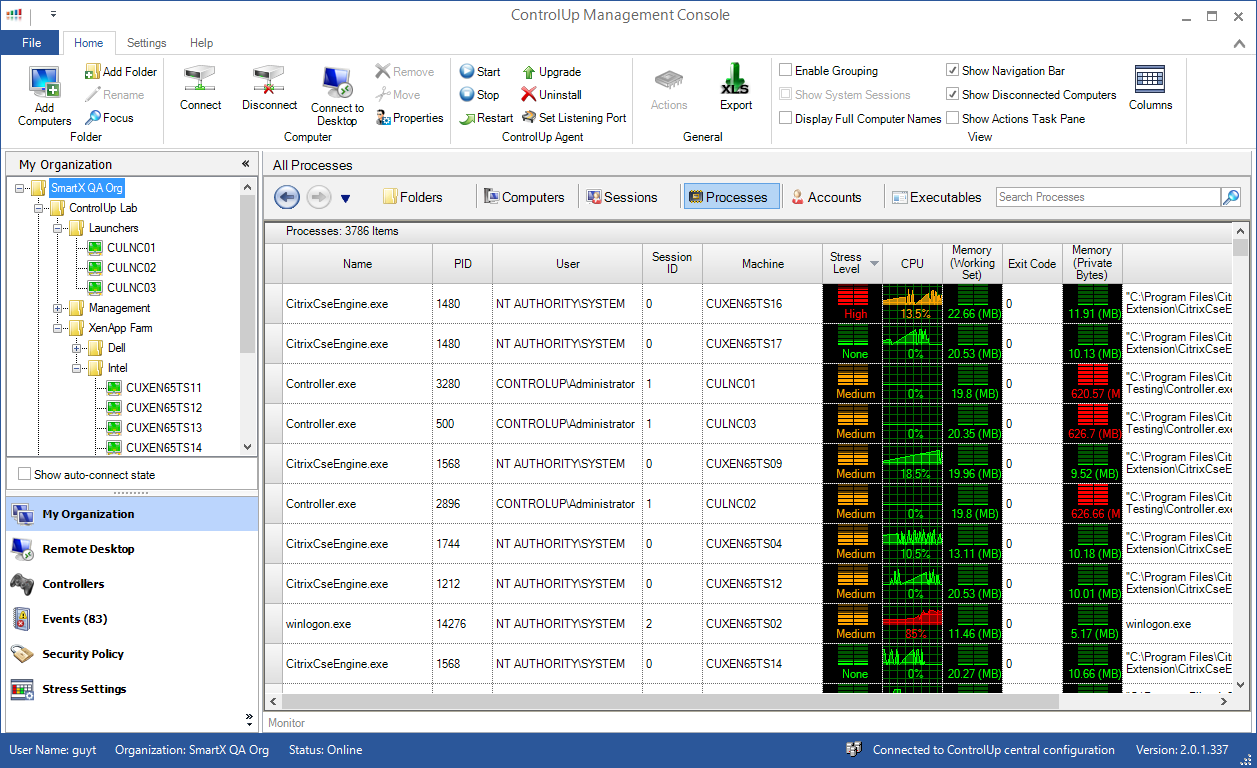The height and width of the screenshot is (768, 1257).
Task: Select CUXEN65TS13 in tree
Action: point(164,428)
